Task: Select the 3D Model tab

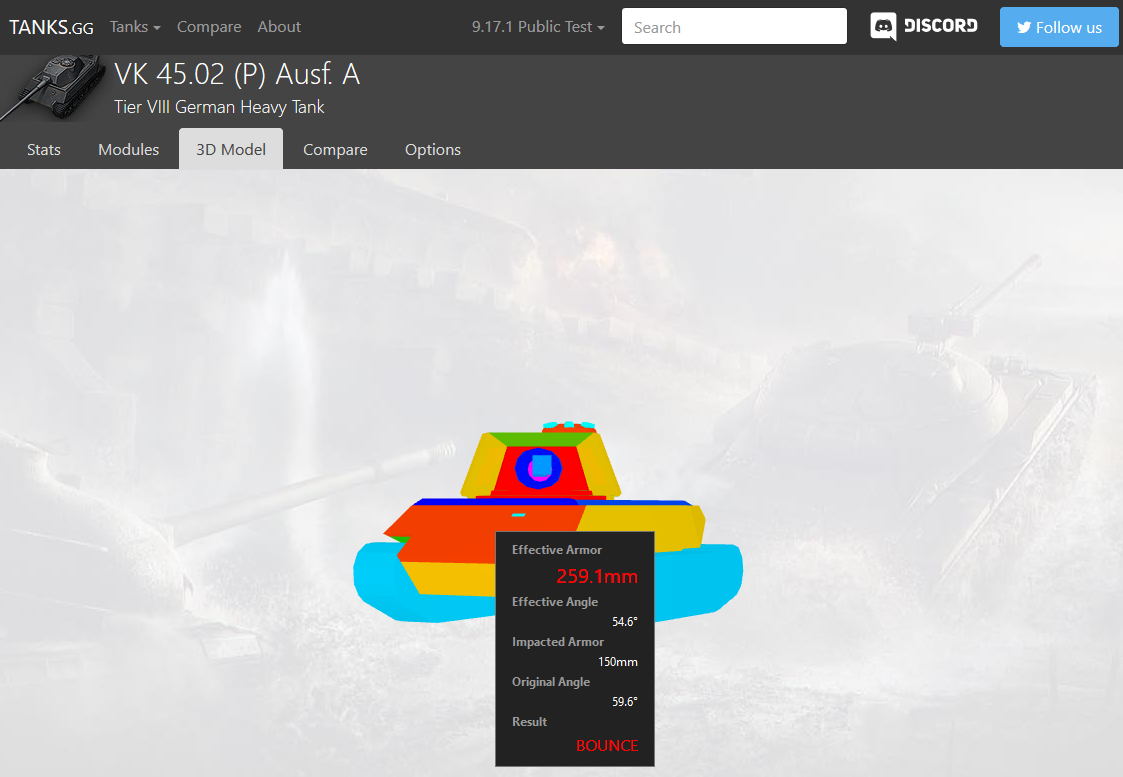Action: (231, 150)
